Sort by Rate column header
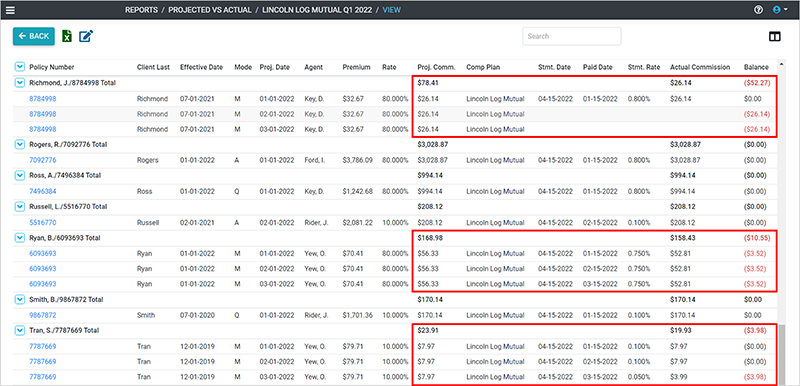This screenshot has height=386, width=800. point(389,67)
